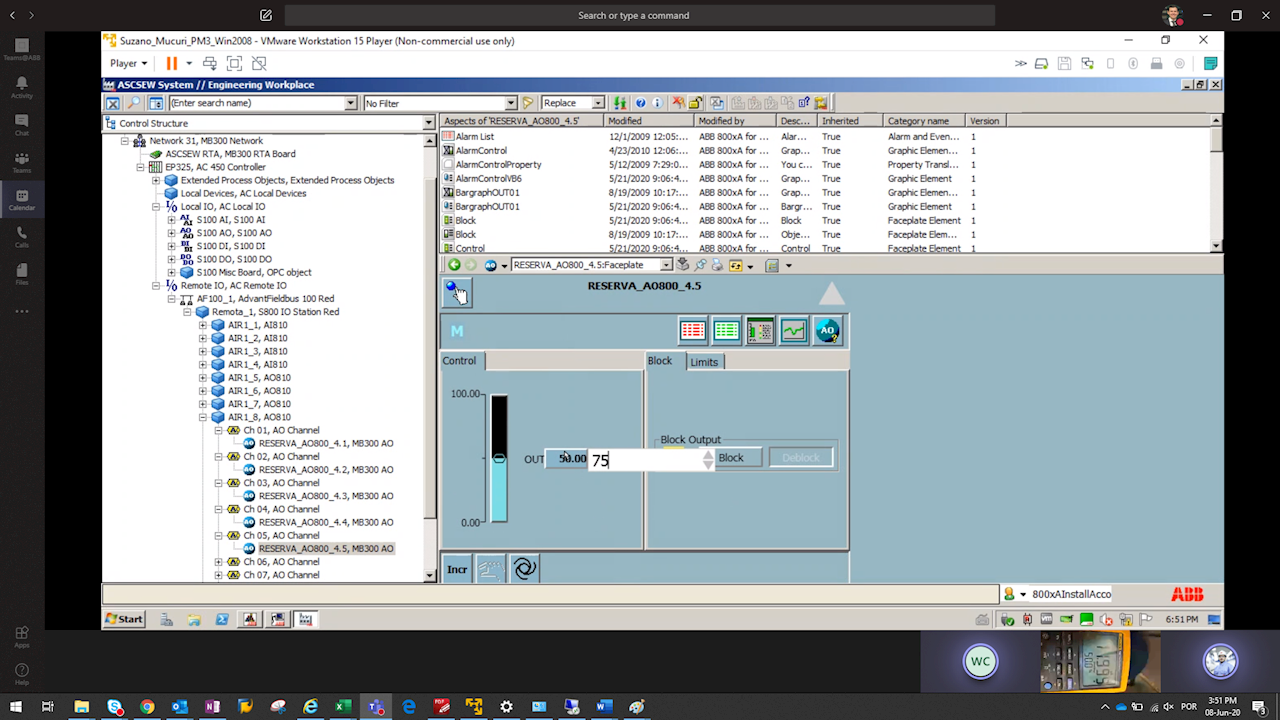Click the trend display icon
1280x720 pixels.
point(793,331)
